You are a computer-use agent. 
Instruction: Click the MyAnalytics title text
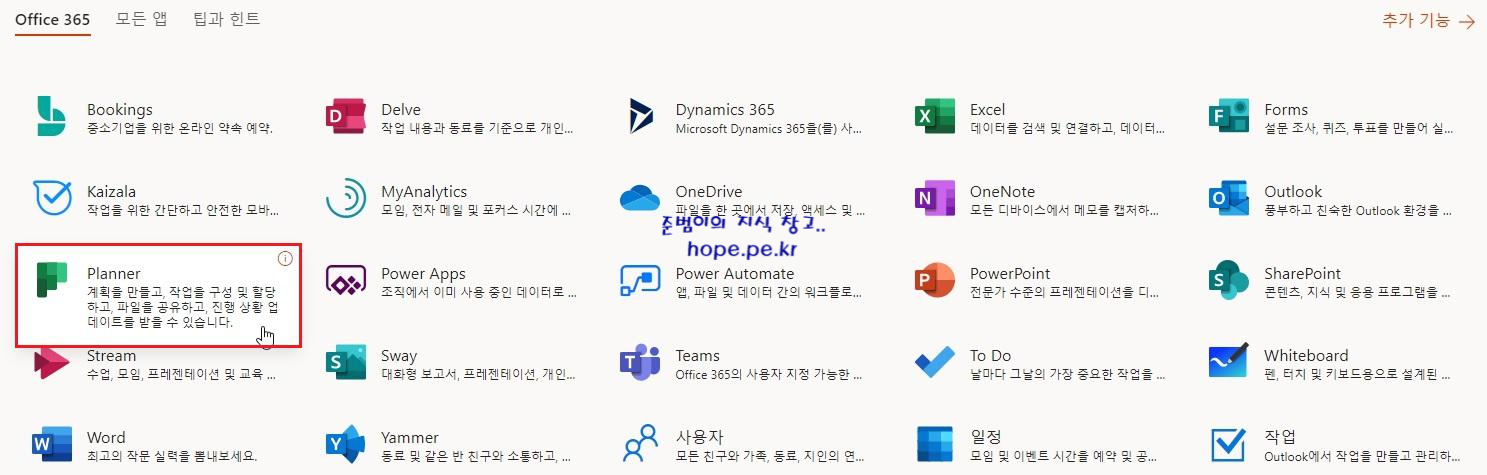click(424, 191)
